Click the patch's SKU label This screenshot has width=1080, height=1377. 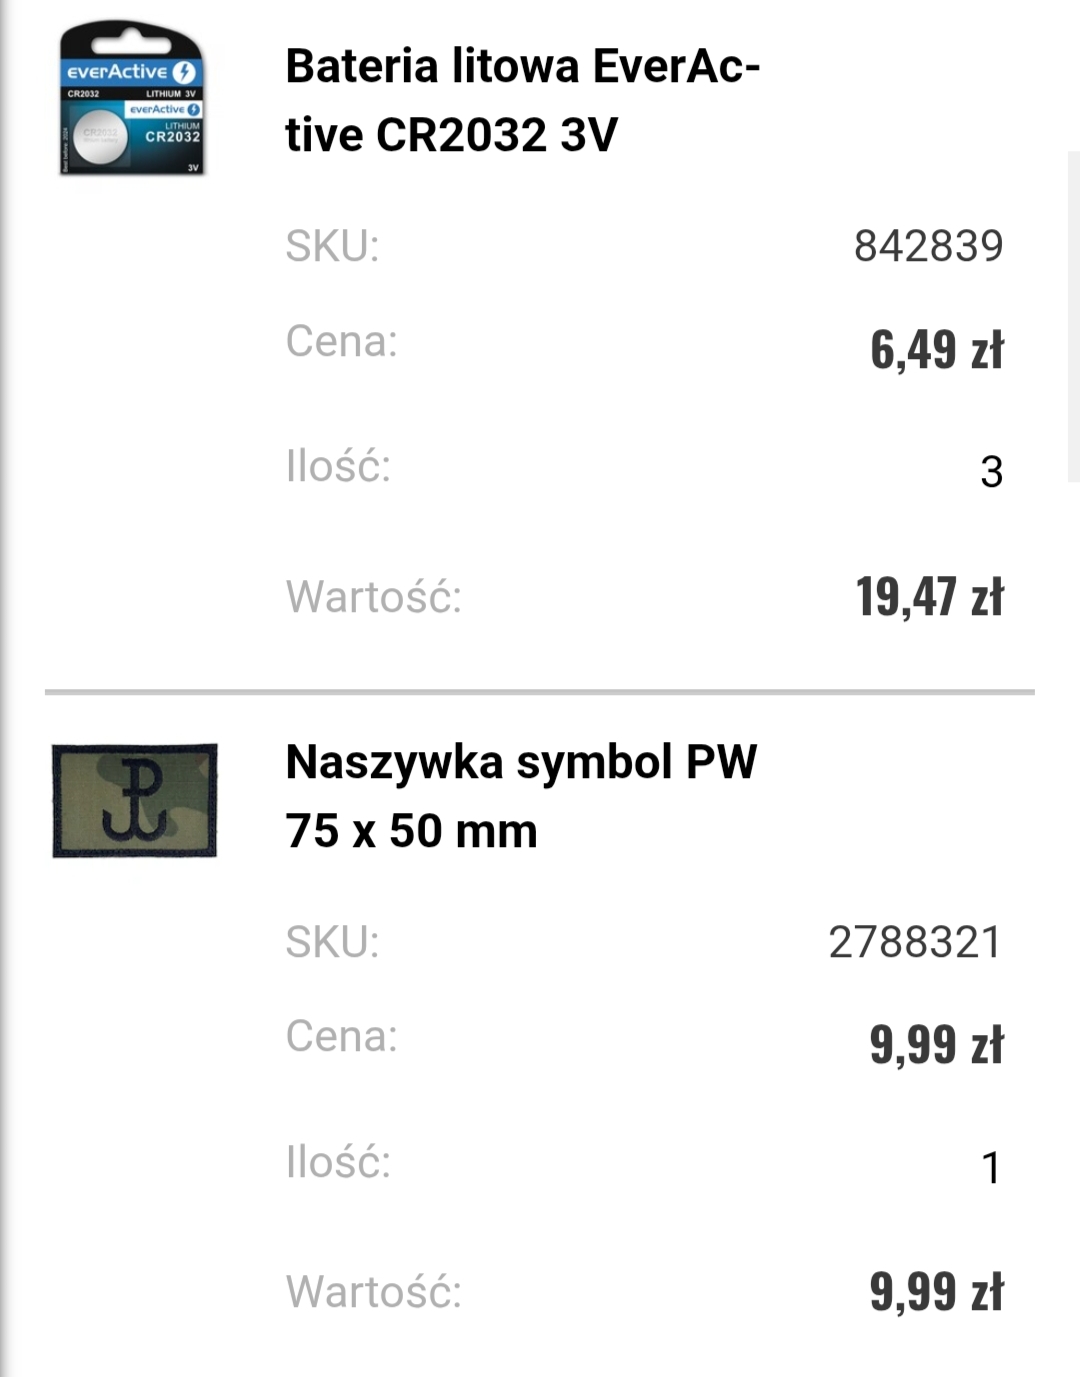333,942
